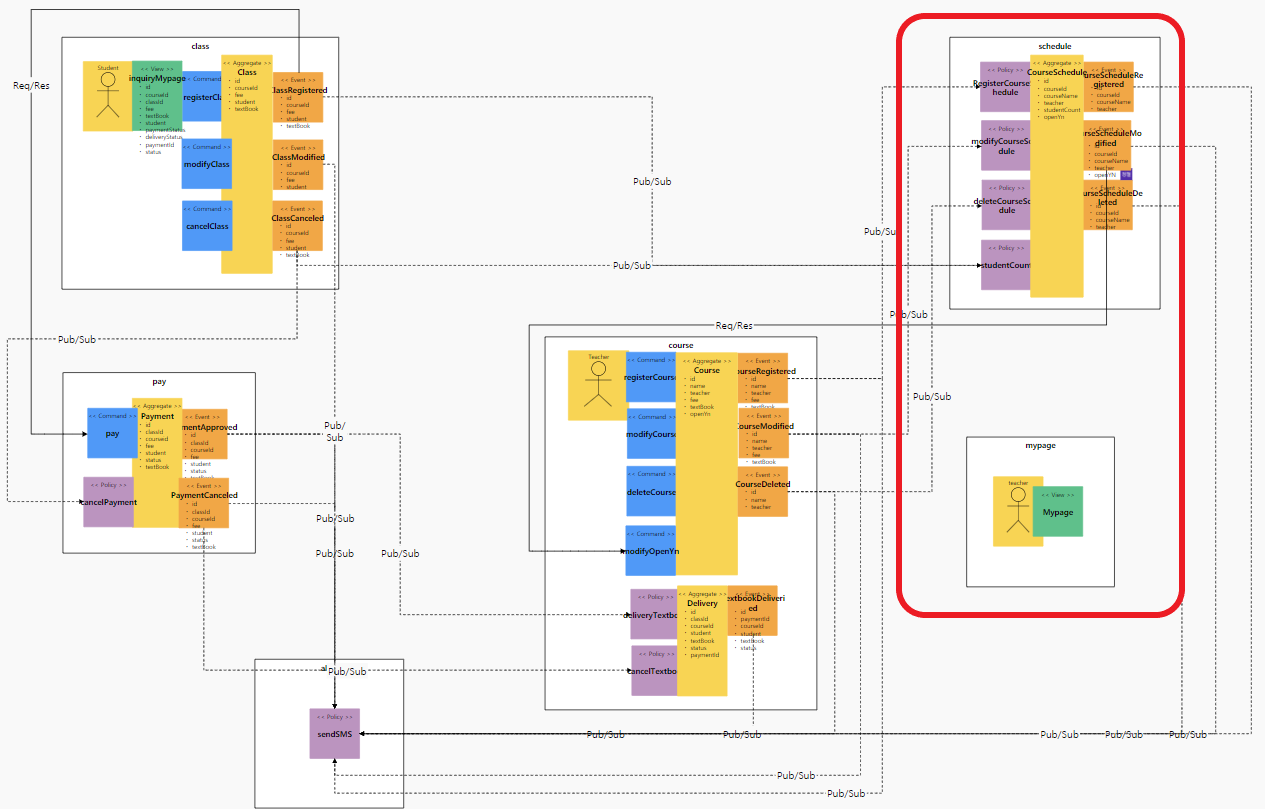Image resolution: width=1265 pixels, height=809 pixels.
Task: Select the modifyOpenYn command sticky
Action: point(651,551)
